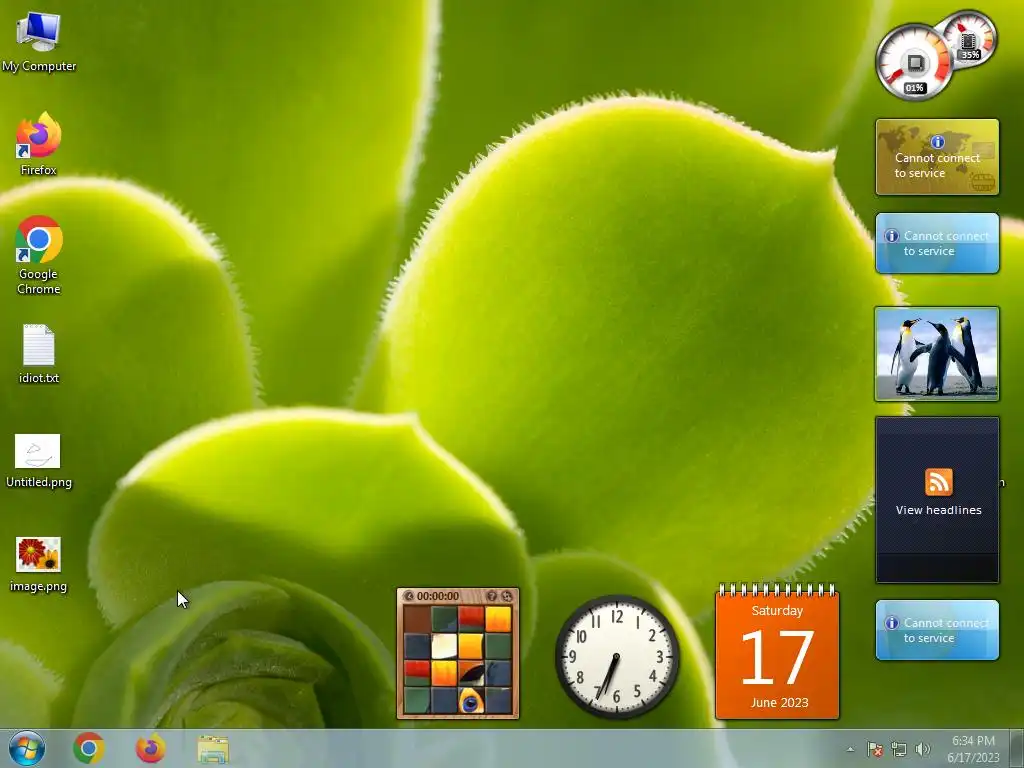Click the gold currency gadget
The image size is (1024, 768).
(937, 157)
